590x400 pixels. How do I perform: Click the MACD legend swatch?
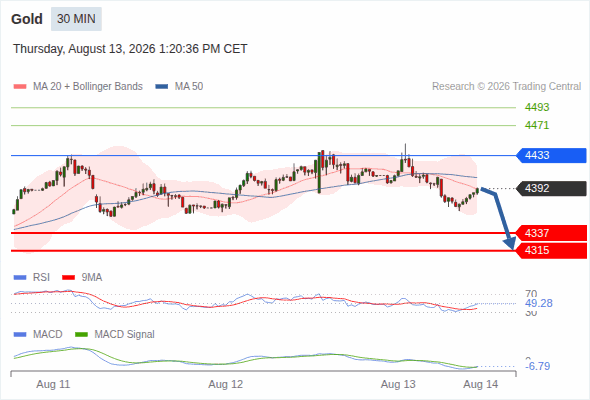click(x=20, y=335)
